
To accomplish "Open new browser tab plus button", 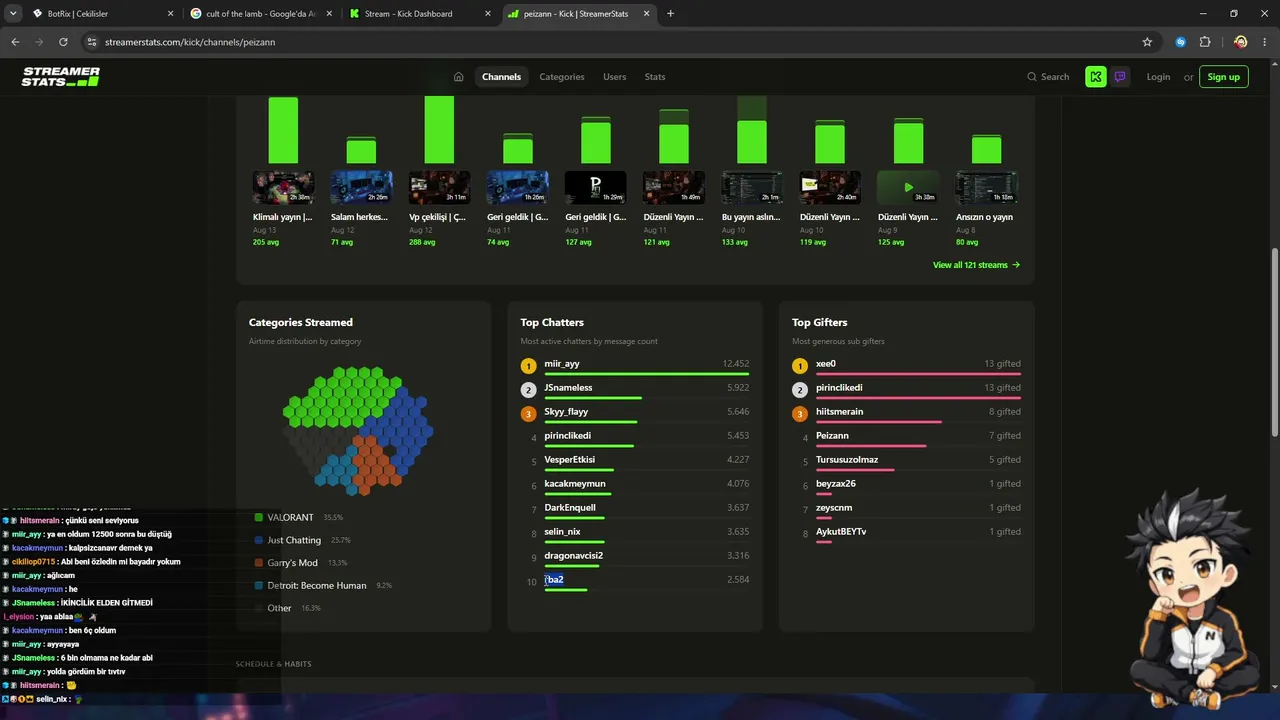I will 670,14.
